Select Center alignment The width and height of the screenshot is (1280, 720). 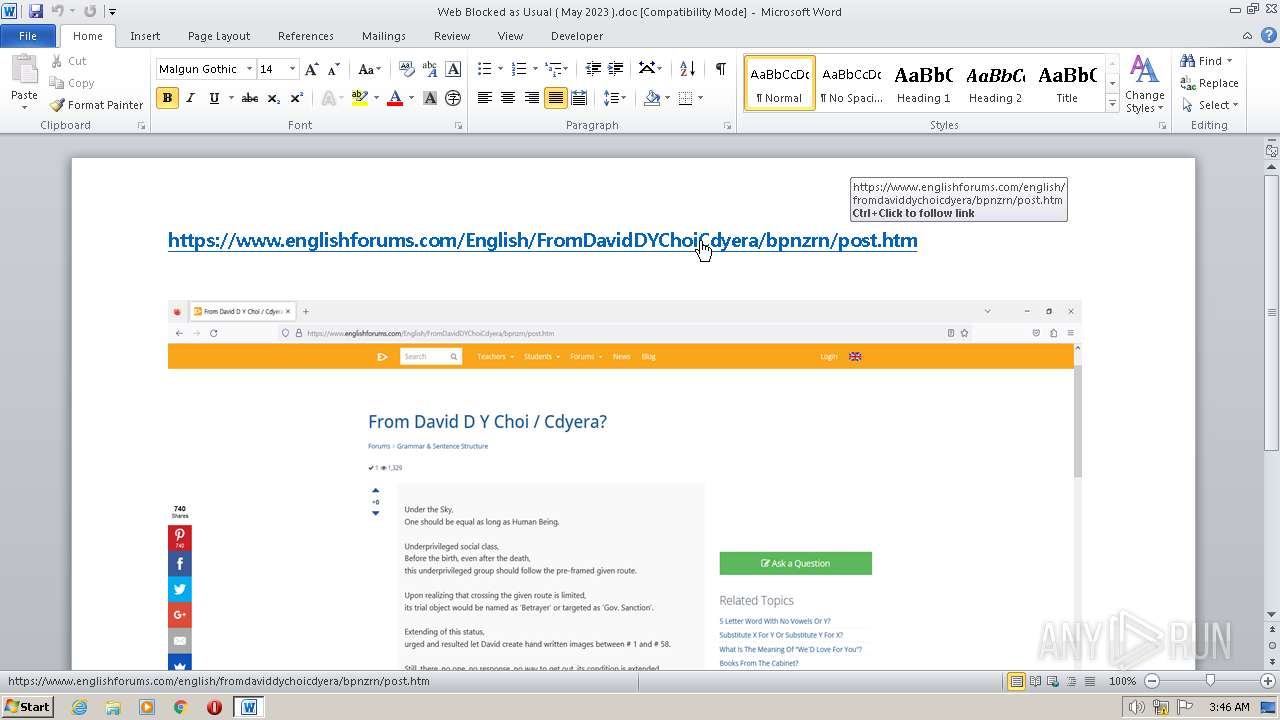(x=508, y=98)
